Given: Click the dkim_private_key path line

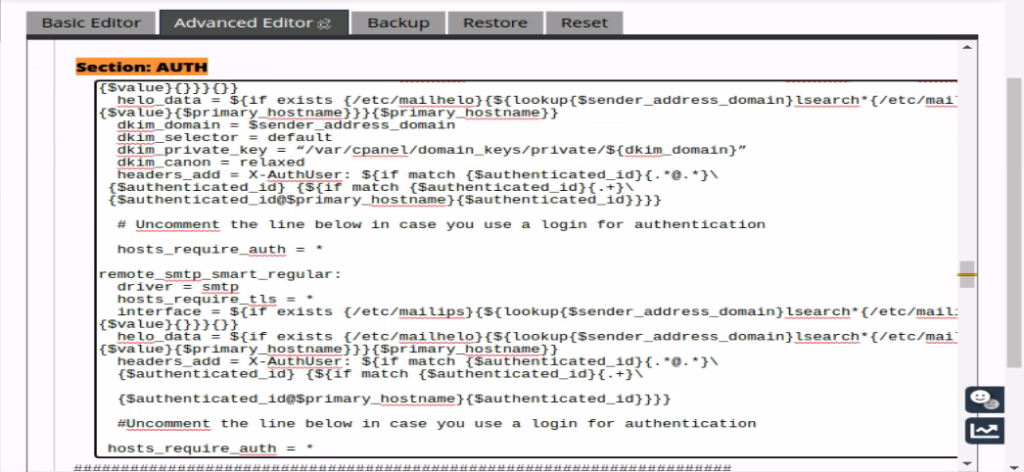Looking at the screenshot, I should tap(432, 149).
